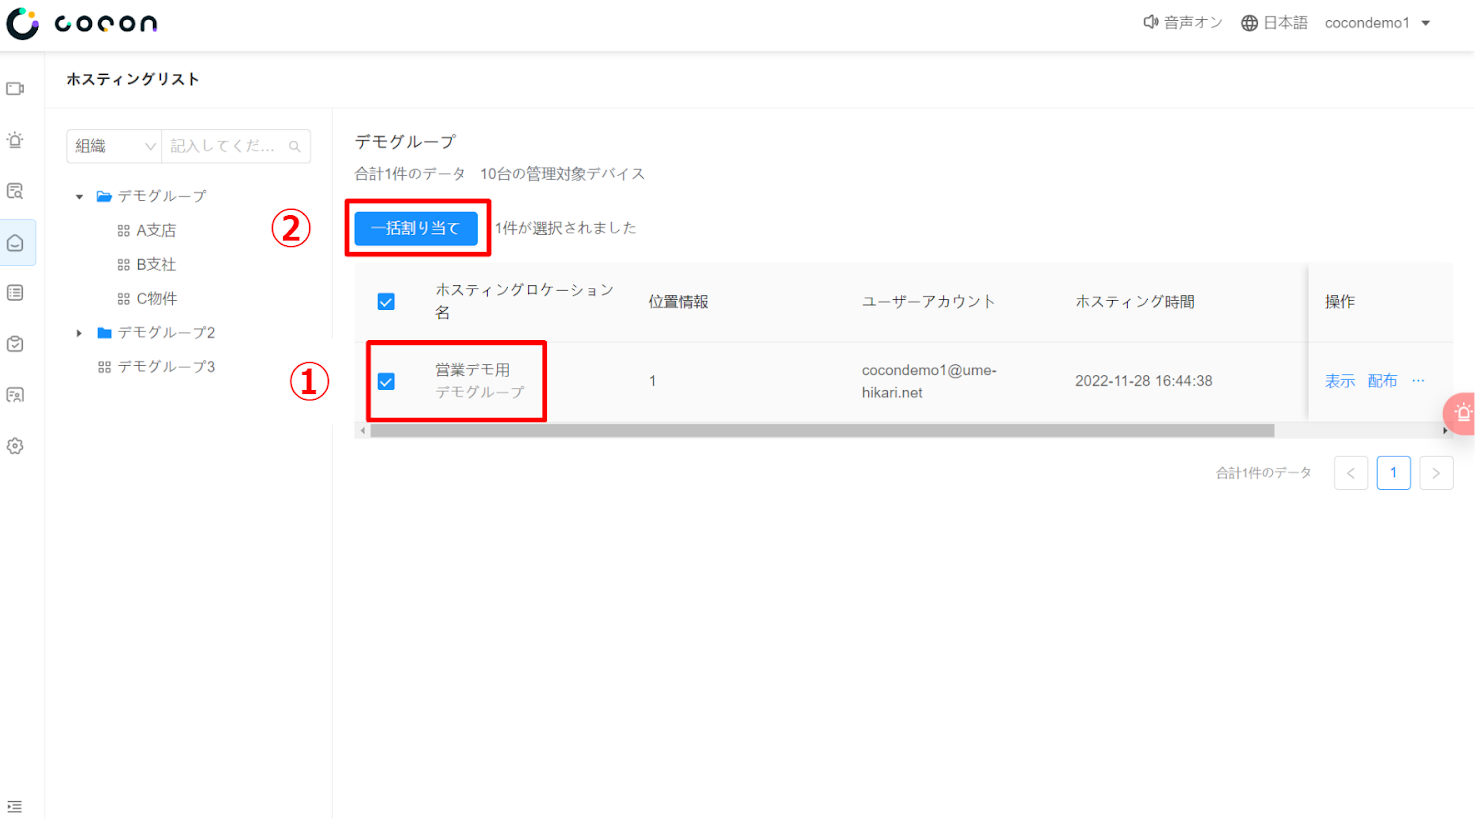Click the cocondemo1@ume-hikari.net cell
The width and height of the screenshot is (1475, 819).
pyautogui.click(x=929, y=381)
